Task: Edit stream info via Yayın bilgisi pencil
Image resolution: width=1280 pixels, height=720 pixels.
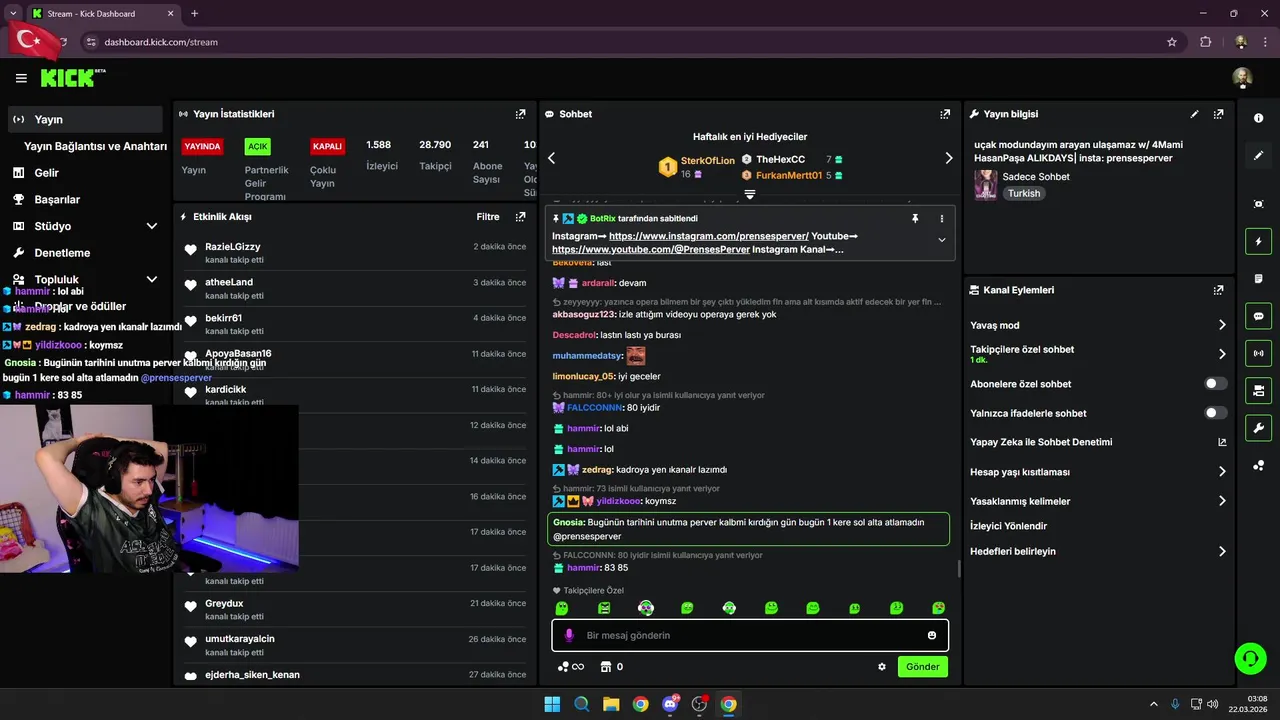Action: click(x=1194, y=114)
